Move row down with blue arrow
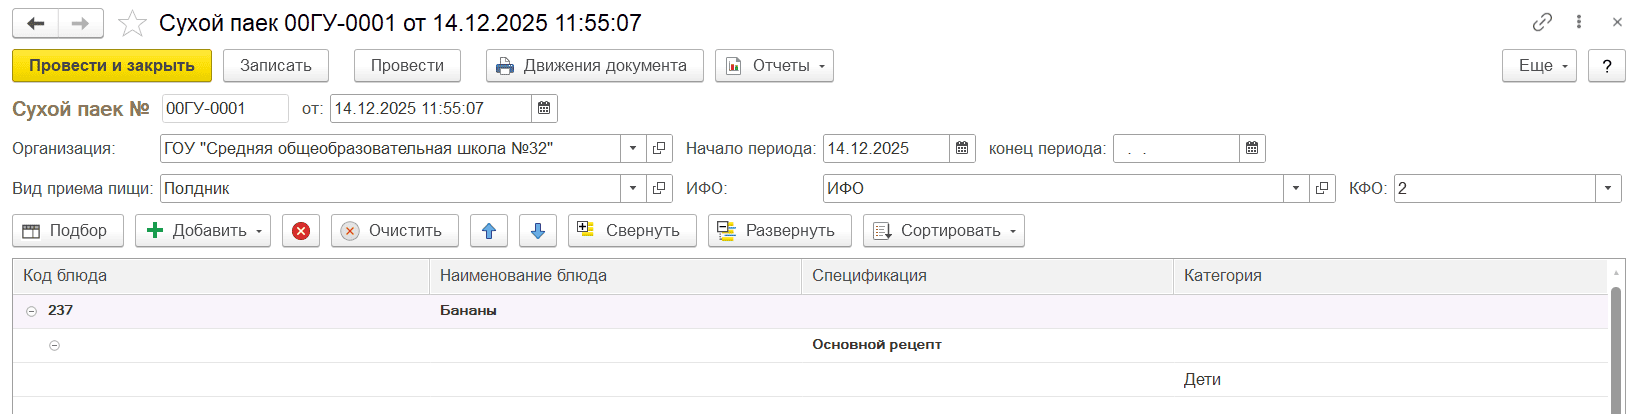 point(537,231)
